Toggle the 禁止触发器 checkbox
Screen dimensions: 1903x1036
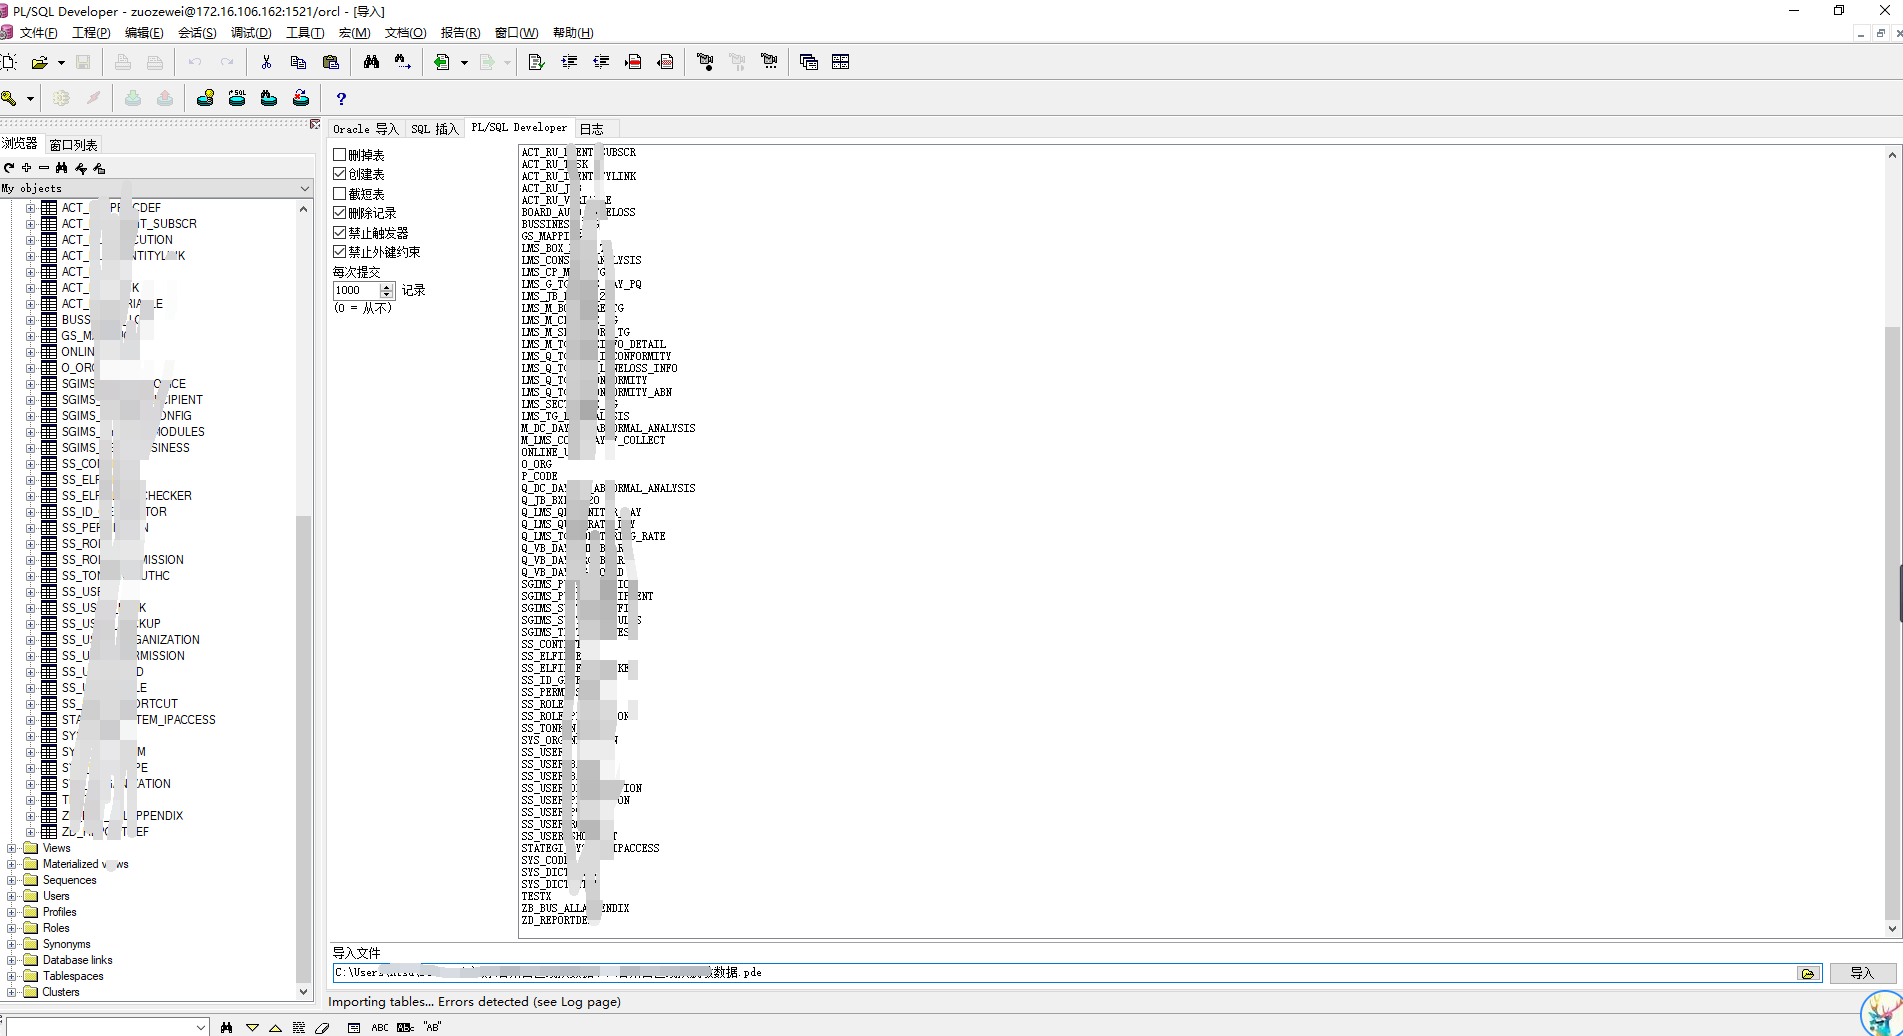pyautogui.click(x=340, y=233)
